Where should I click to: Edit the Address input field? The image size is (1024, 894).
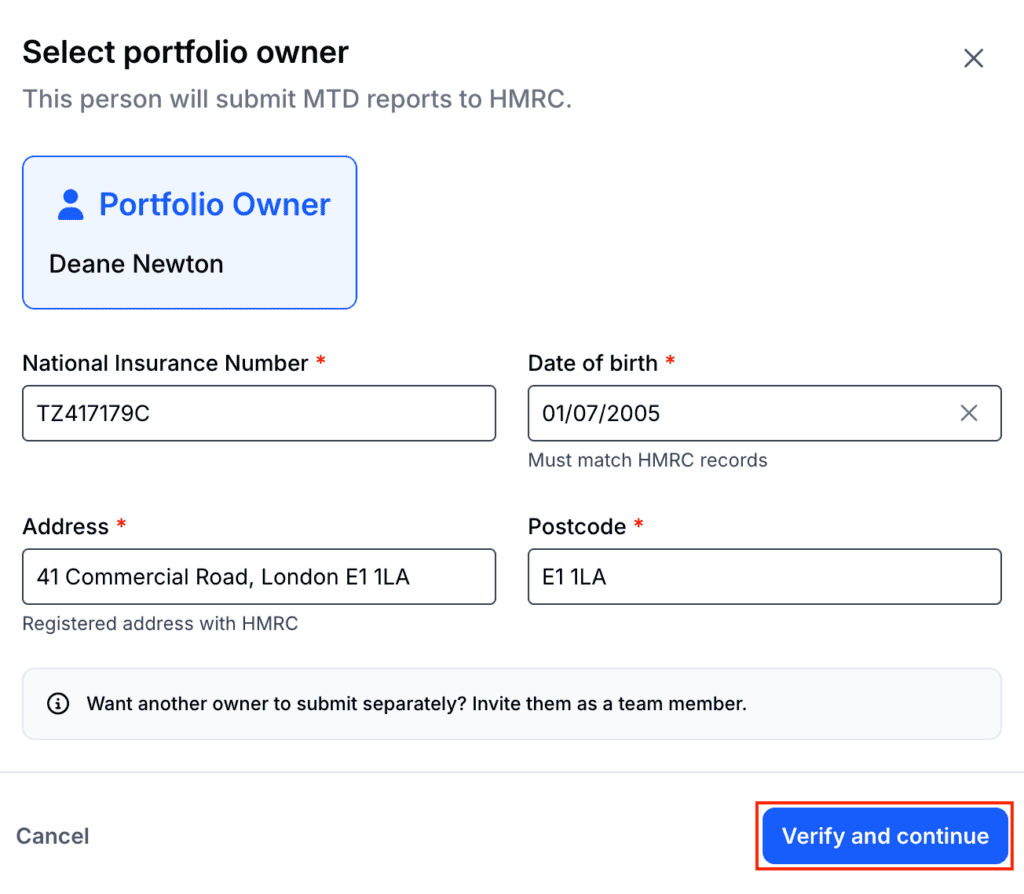(x=259, y=577)
